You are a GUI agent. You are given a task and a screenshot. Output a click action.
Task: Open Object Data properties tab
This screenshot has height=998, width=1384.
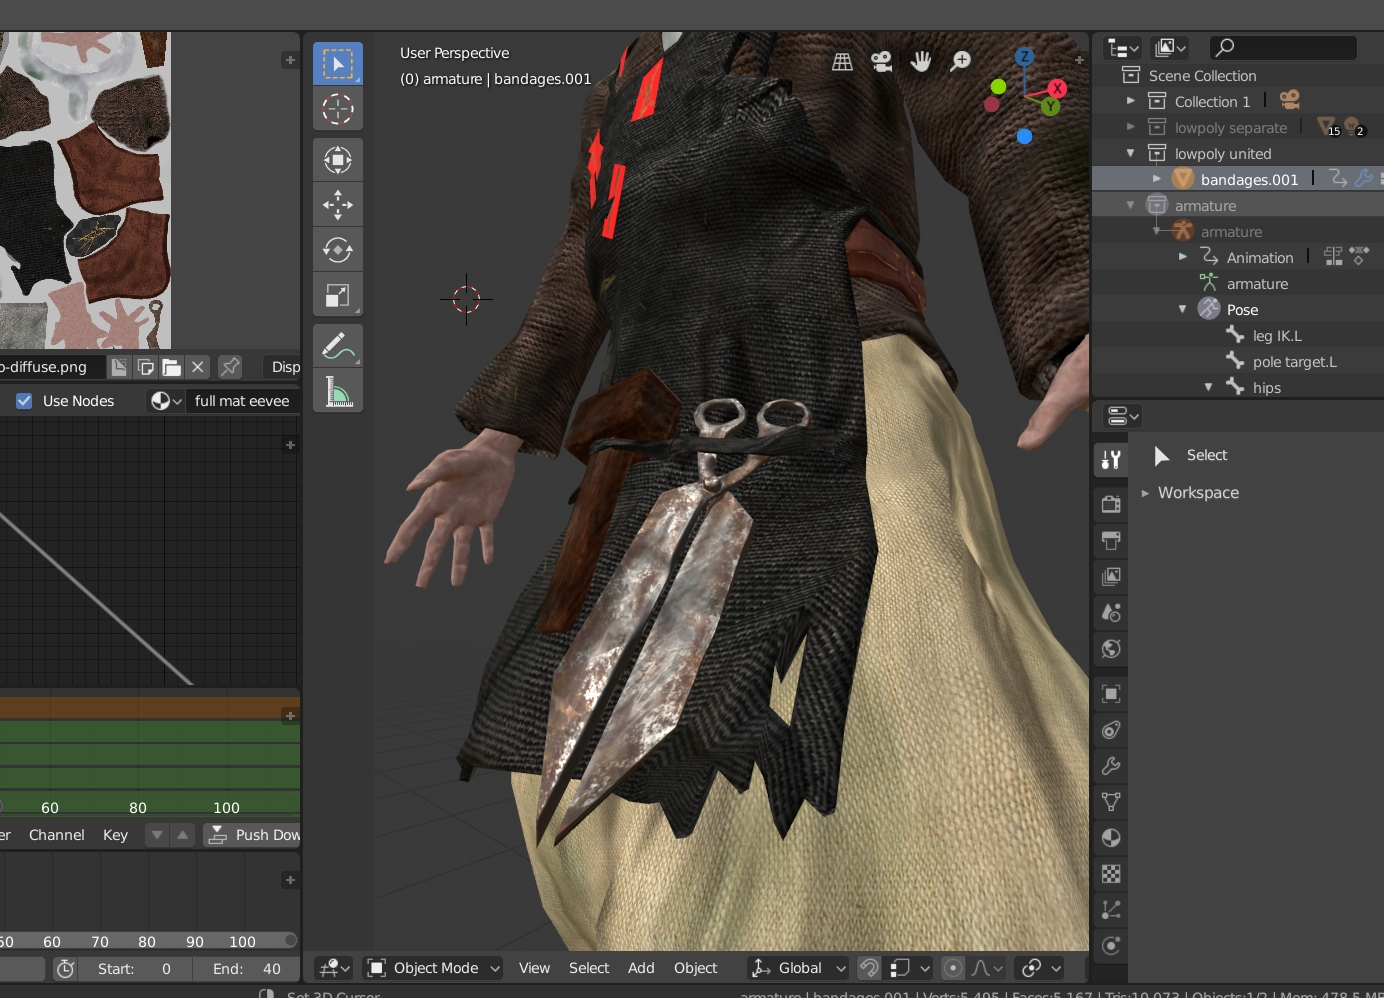[1111, 802]
